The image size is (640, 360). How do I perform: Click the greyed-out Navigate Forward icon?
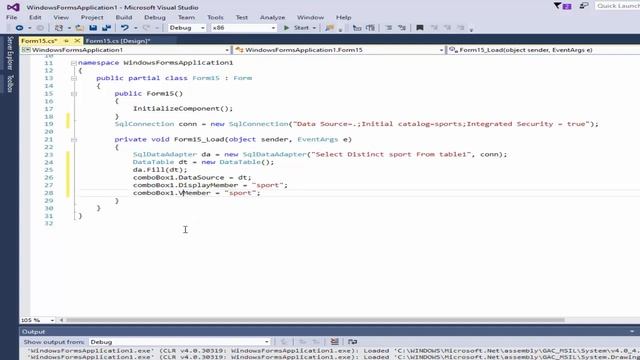40,28
